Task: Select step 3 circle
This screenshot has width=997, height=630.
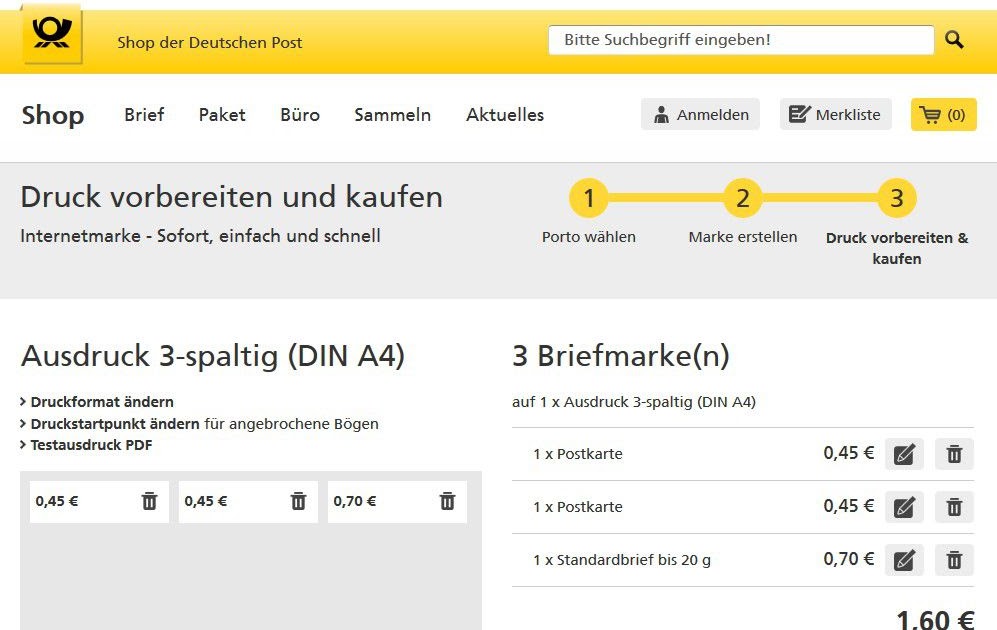Action: pyautogui.click(x=897, y=198)
